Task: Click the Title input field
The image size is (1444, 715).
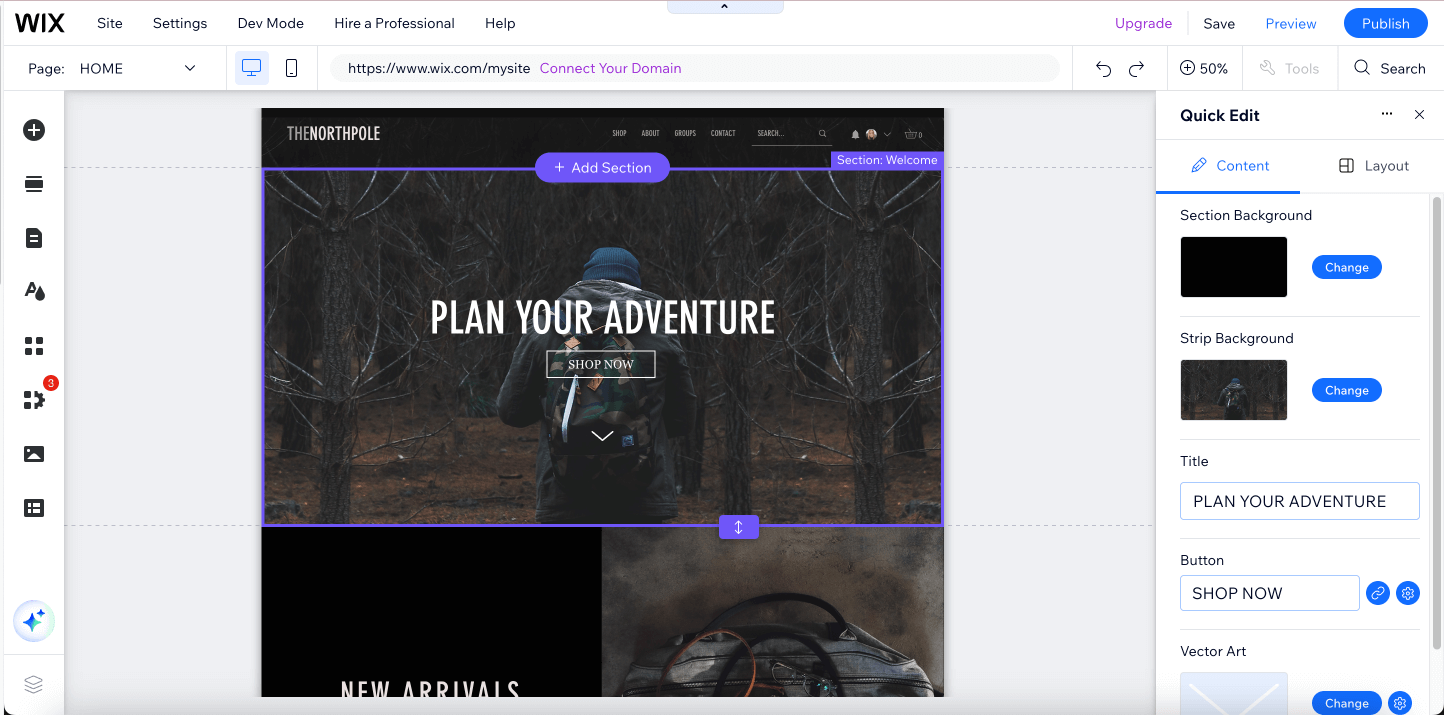Action: coord(1300,501)
